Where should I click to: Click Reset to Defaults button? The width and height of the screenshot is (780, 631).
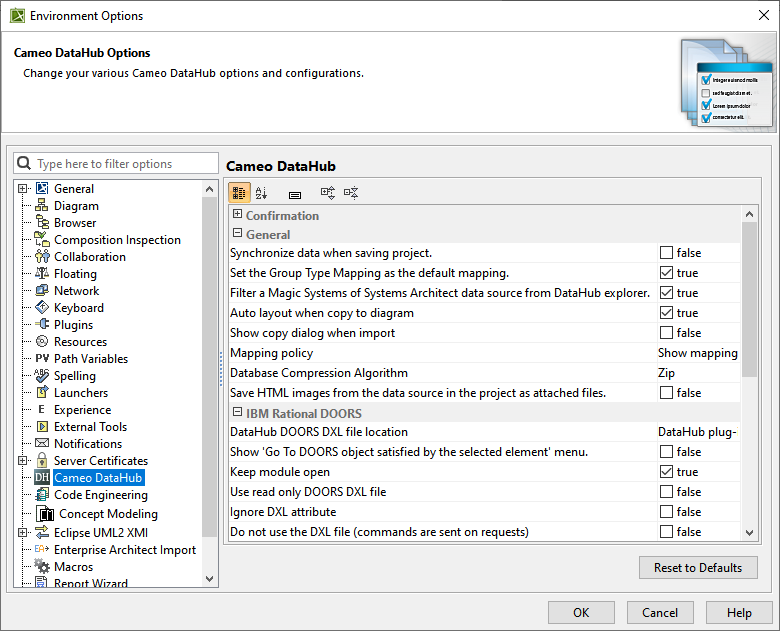(x=698, y=568)
